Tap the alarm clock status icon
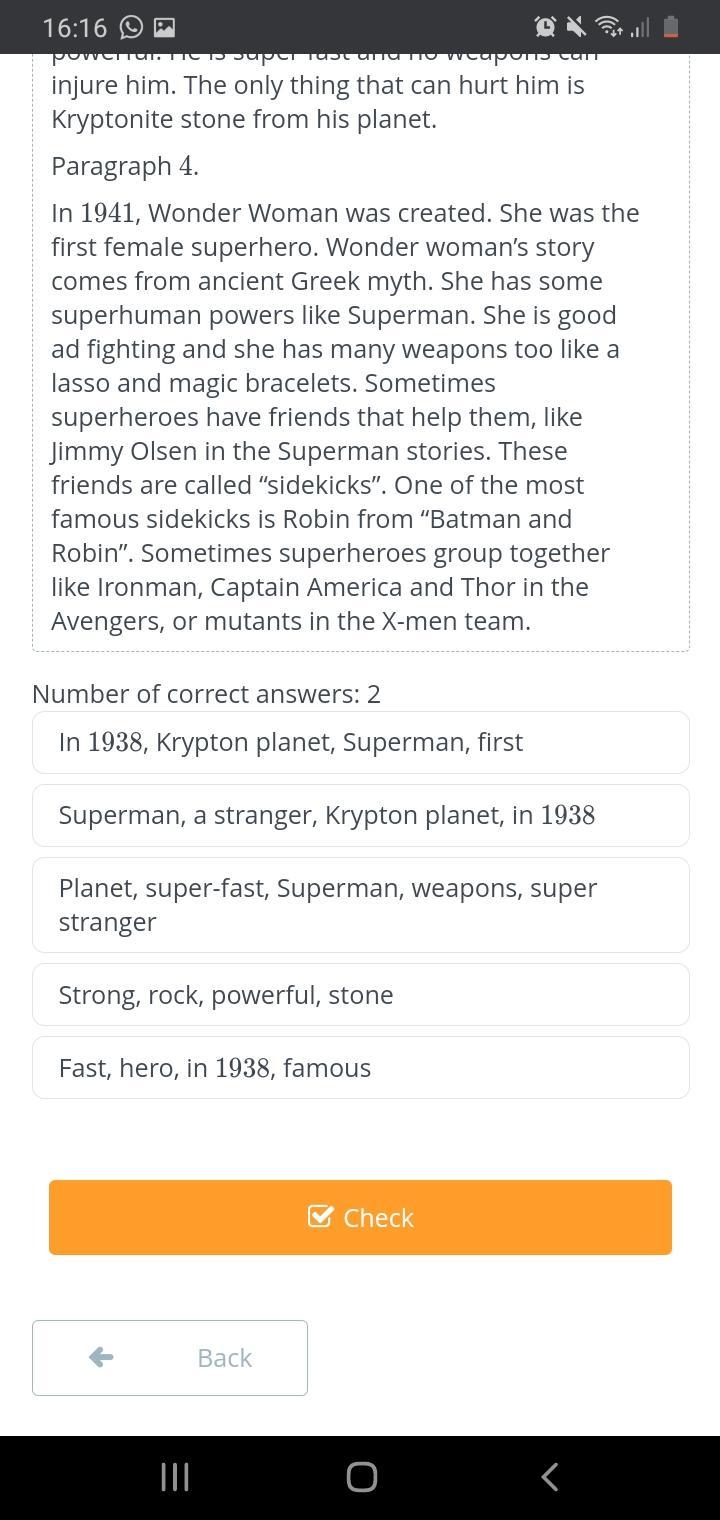Image resolution: width=720 pixels, height=1520 pixels. [x=545, y=27]
